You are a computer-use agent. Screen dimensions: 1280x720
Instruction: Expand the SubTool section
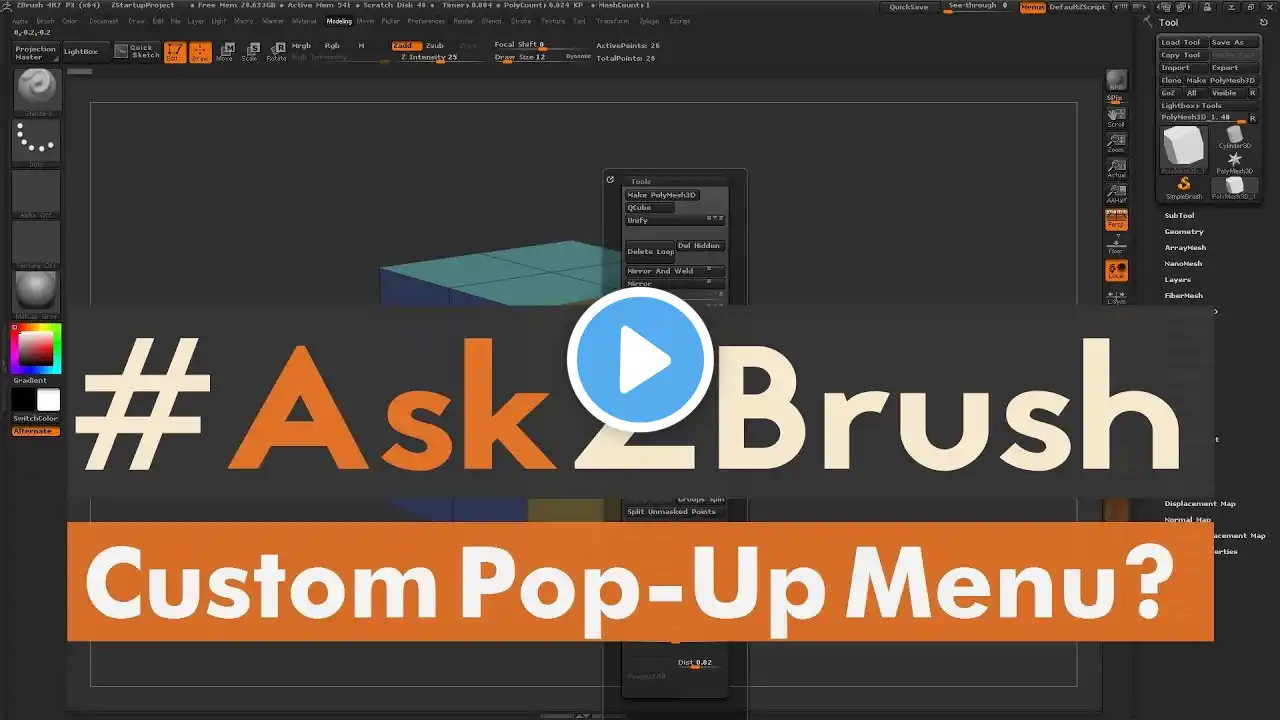[1180, 215]
